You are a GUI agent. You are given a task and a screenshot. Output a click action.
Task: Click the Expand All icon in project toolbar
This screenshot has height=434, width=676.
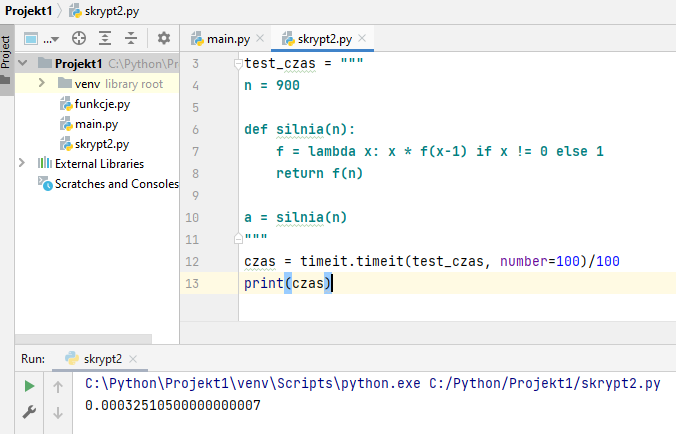click(x=104, y=39)
